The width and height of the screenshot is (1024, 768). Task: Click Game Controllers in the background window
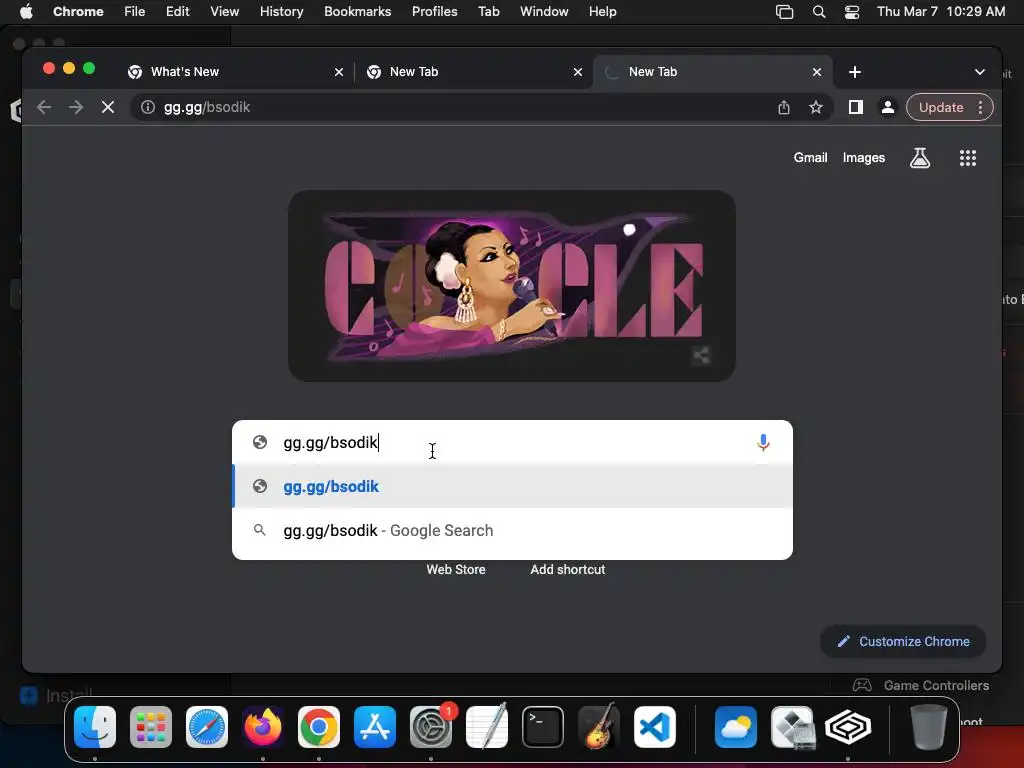(x=936, y=686)
